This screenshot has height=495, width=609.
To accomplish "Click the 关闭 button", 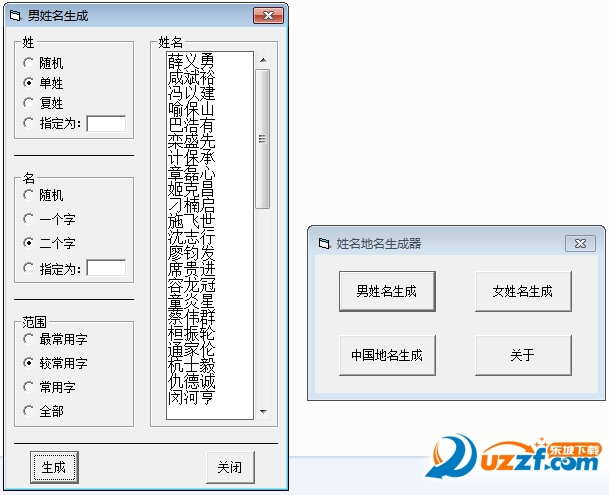I will (x=230, y=467).
